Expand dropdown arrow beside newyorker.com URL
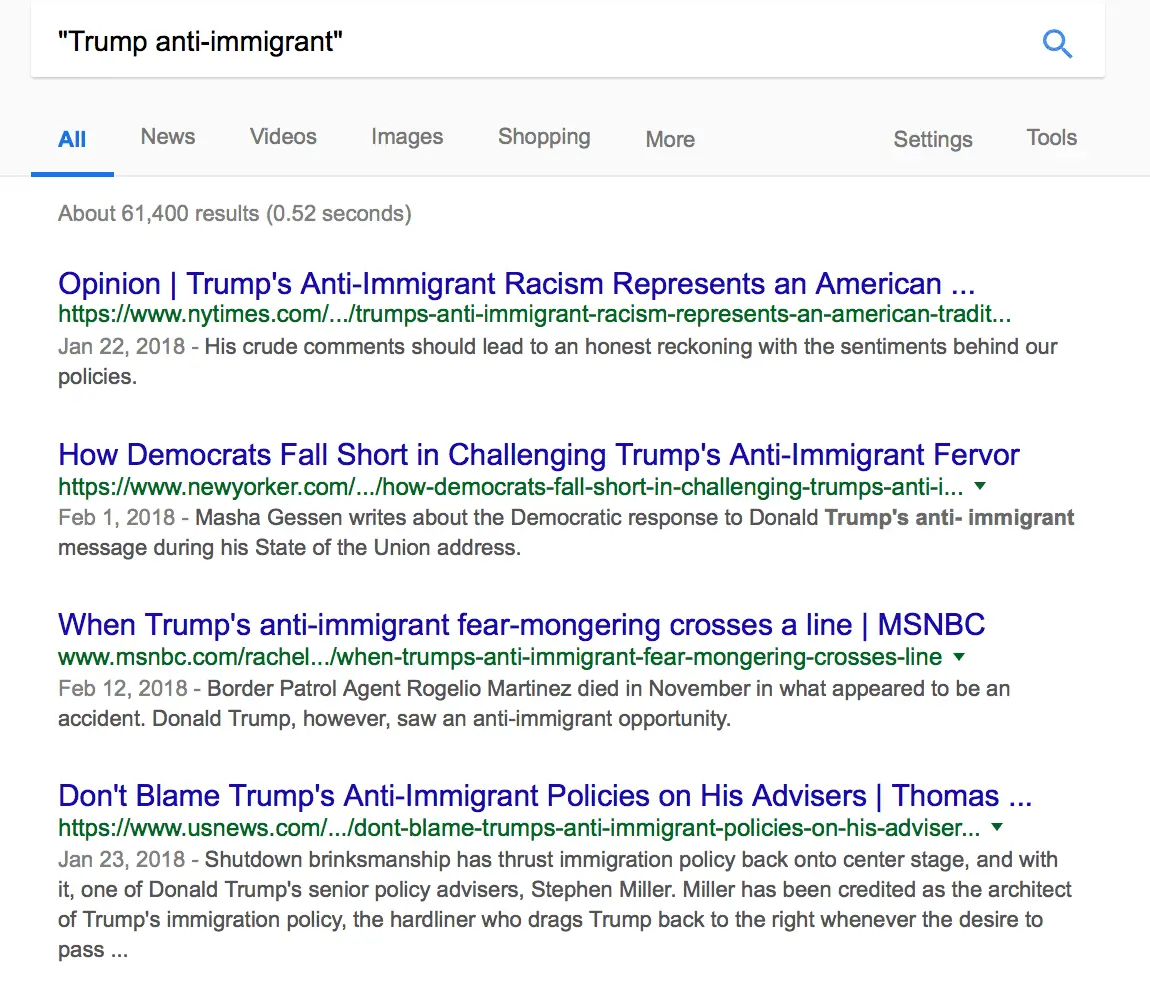 tap(980, 486)
